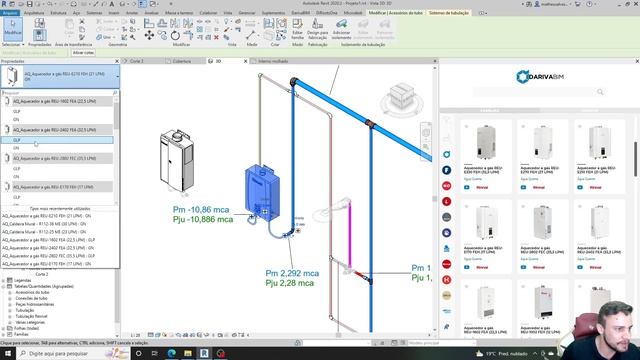Click the help question mark icon in title bar
640x360 pixels.
(589, 4)
